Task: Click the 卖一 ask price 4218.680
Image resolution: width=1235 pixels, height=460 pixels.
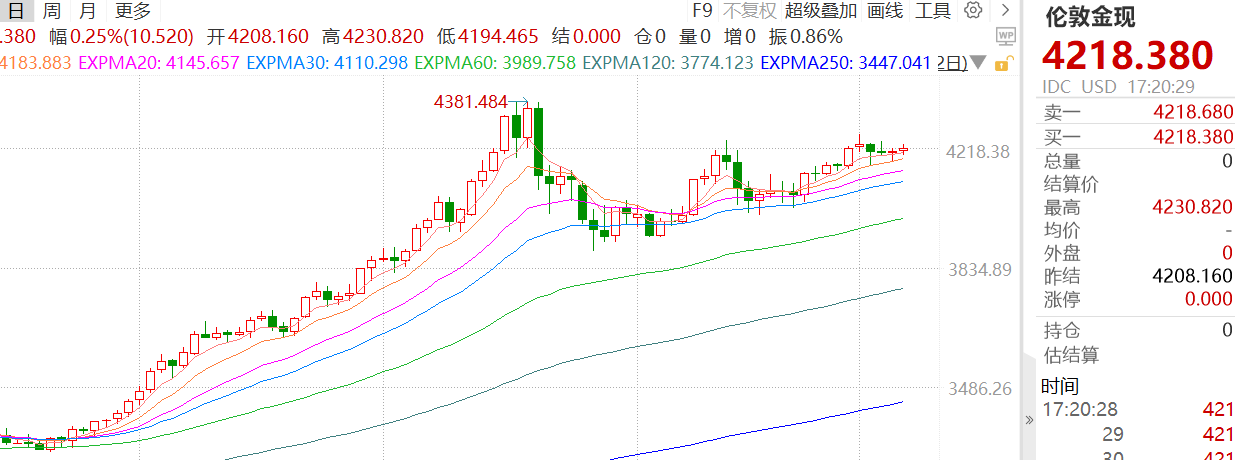Action: 1193,112
